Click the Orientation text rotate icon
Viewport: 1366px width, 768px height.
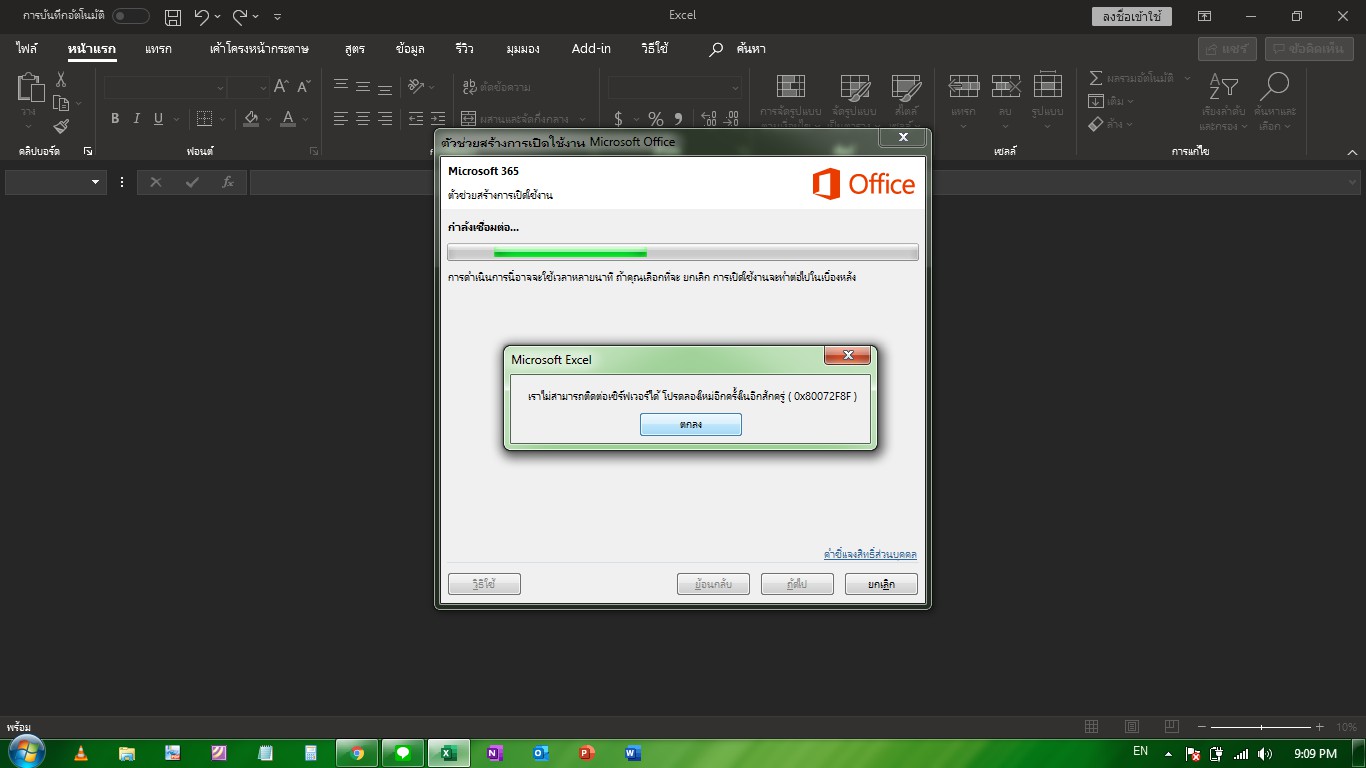(417, 86)
